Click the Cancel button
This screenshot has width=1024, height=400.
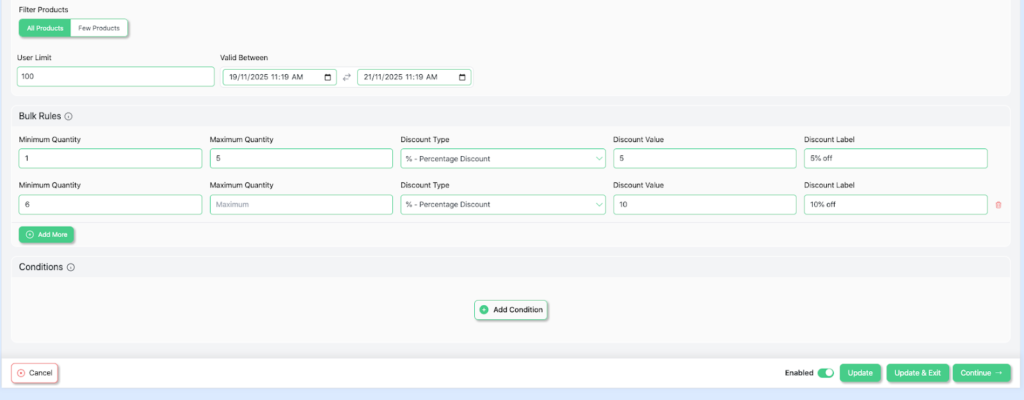point(35,373)
